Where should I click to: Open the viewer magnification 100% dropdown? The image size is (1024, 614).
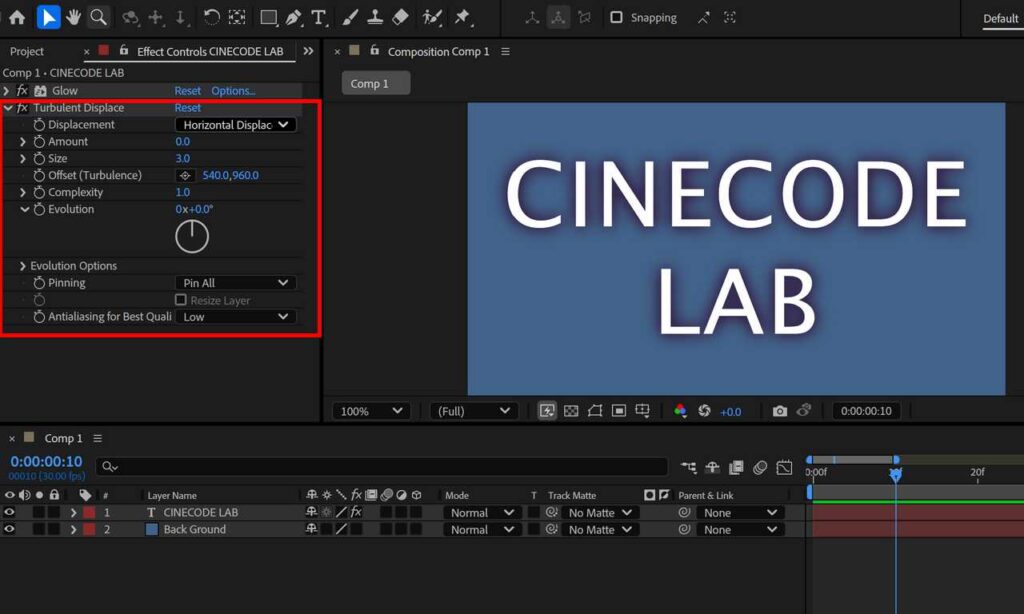(x=371, y=411)
